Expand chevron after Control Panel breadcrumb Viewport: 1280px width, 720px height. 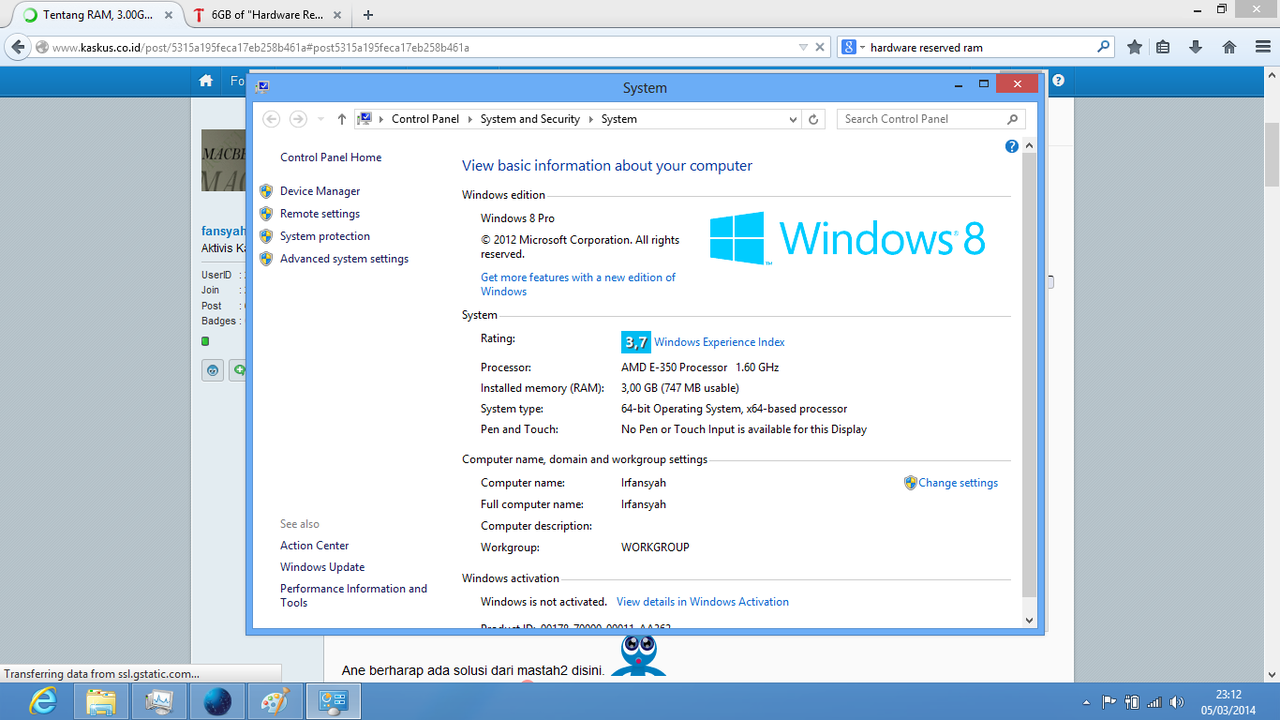[470, 119]
